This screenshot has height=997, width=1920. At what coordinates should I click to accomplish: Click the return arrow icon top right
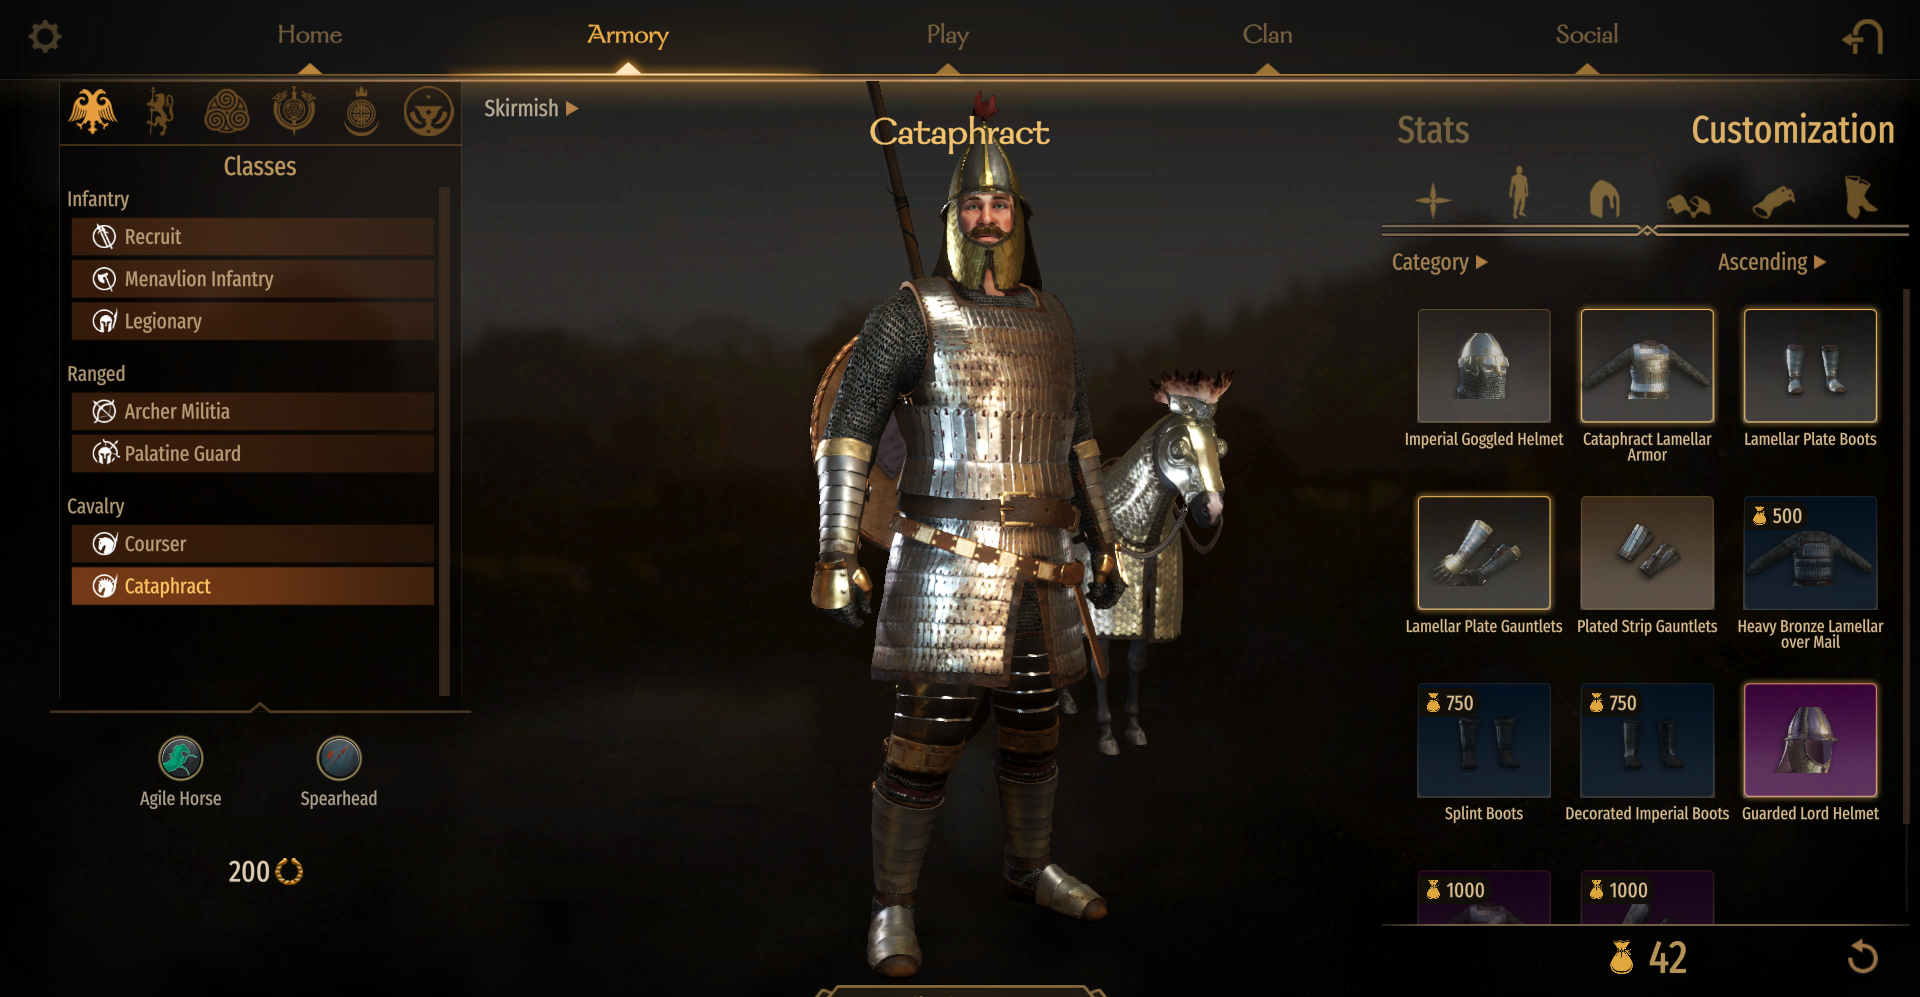(x=1863, y=38)
